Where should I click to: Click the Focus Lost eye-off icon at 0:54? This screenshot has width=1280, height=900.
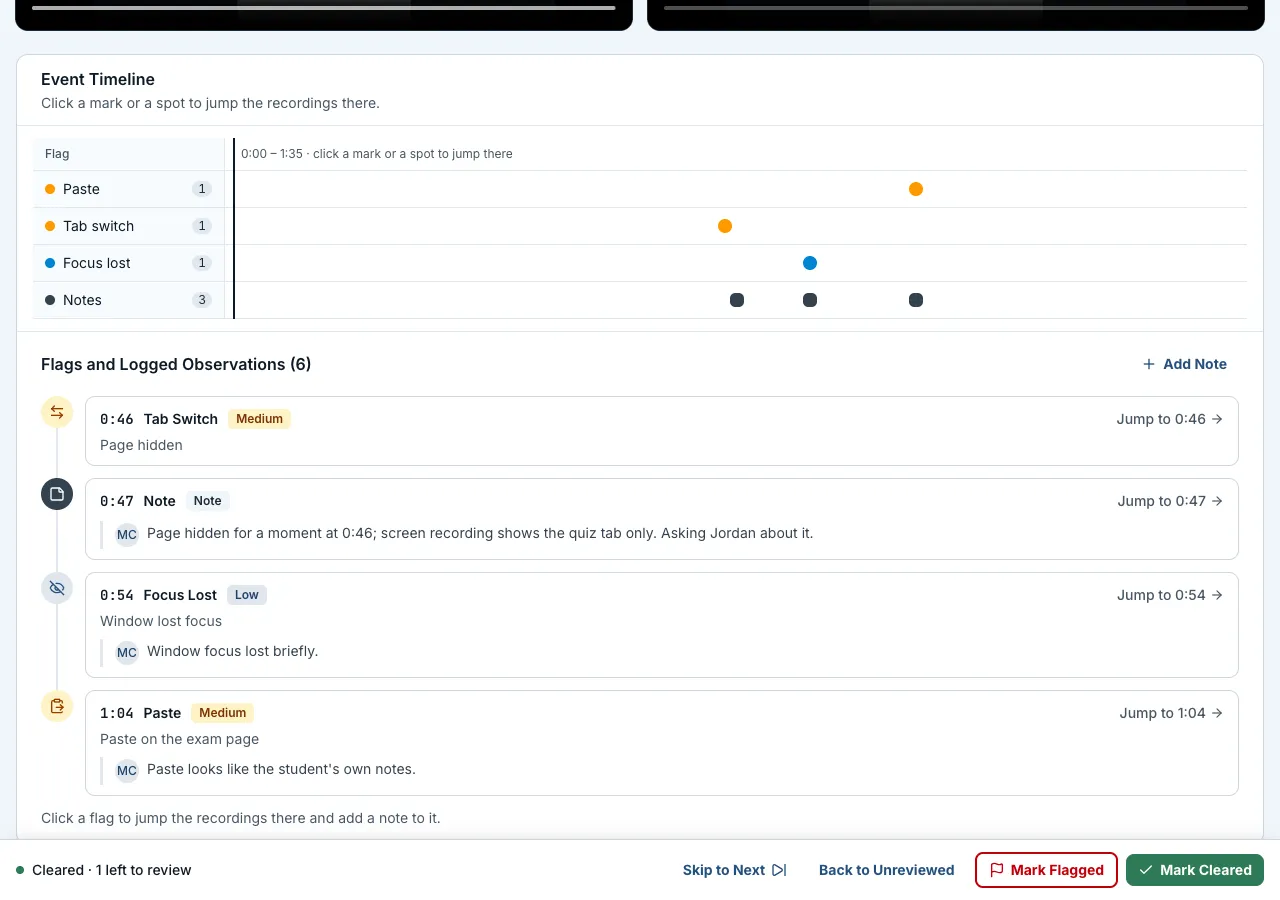(x=57, y=588)
